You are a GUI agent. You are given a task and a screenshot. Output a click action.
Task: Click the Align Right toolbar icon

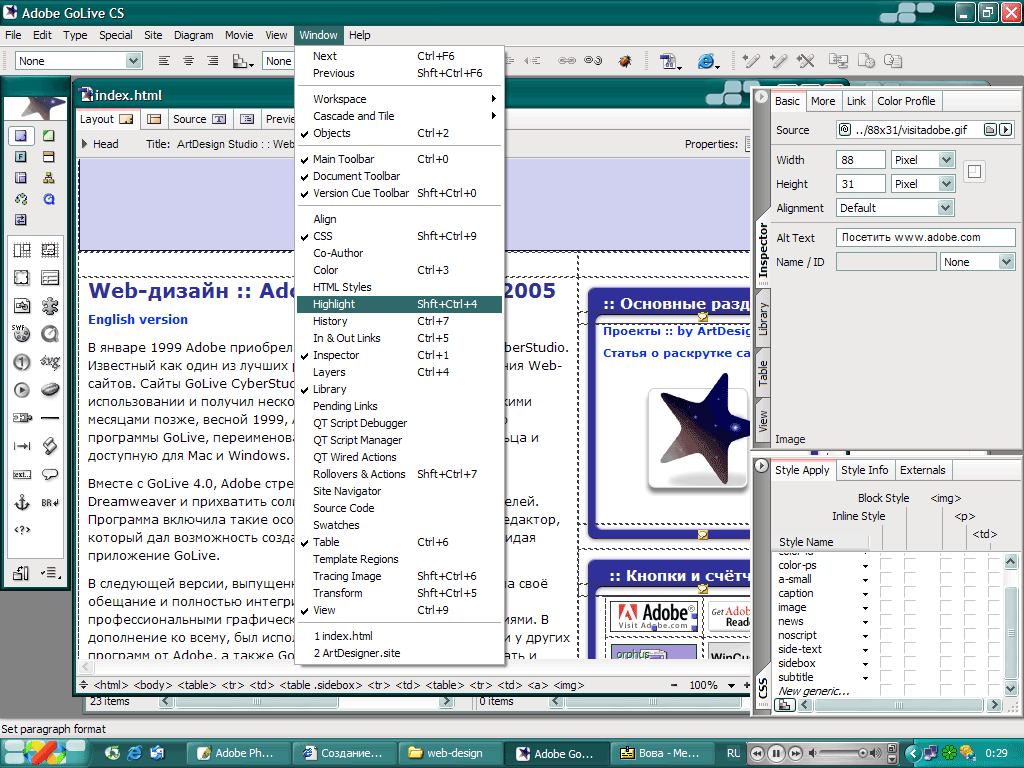(x=212, y=61)
